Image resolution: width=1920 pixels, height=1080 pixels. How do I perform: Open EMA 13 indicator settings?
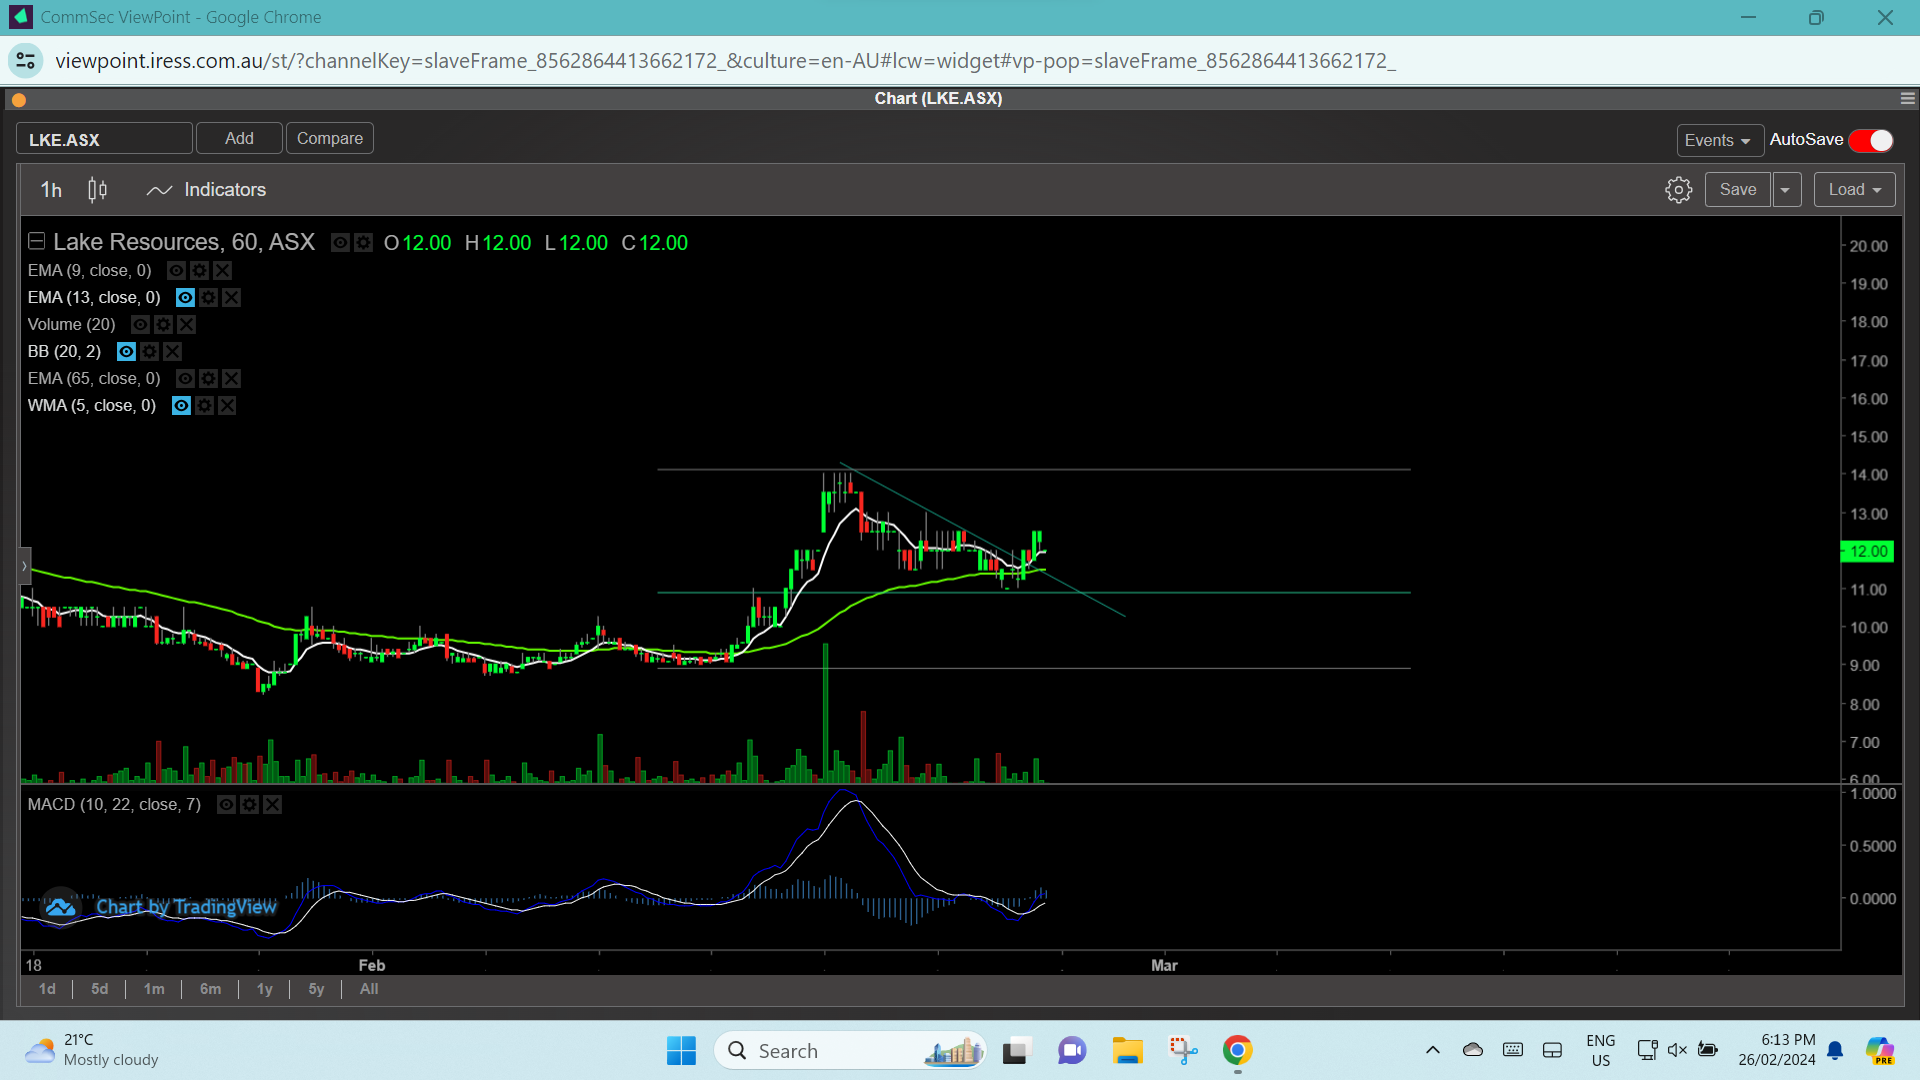coord(208,297)
